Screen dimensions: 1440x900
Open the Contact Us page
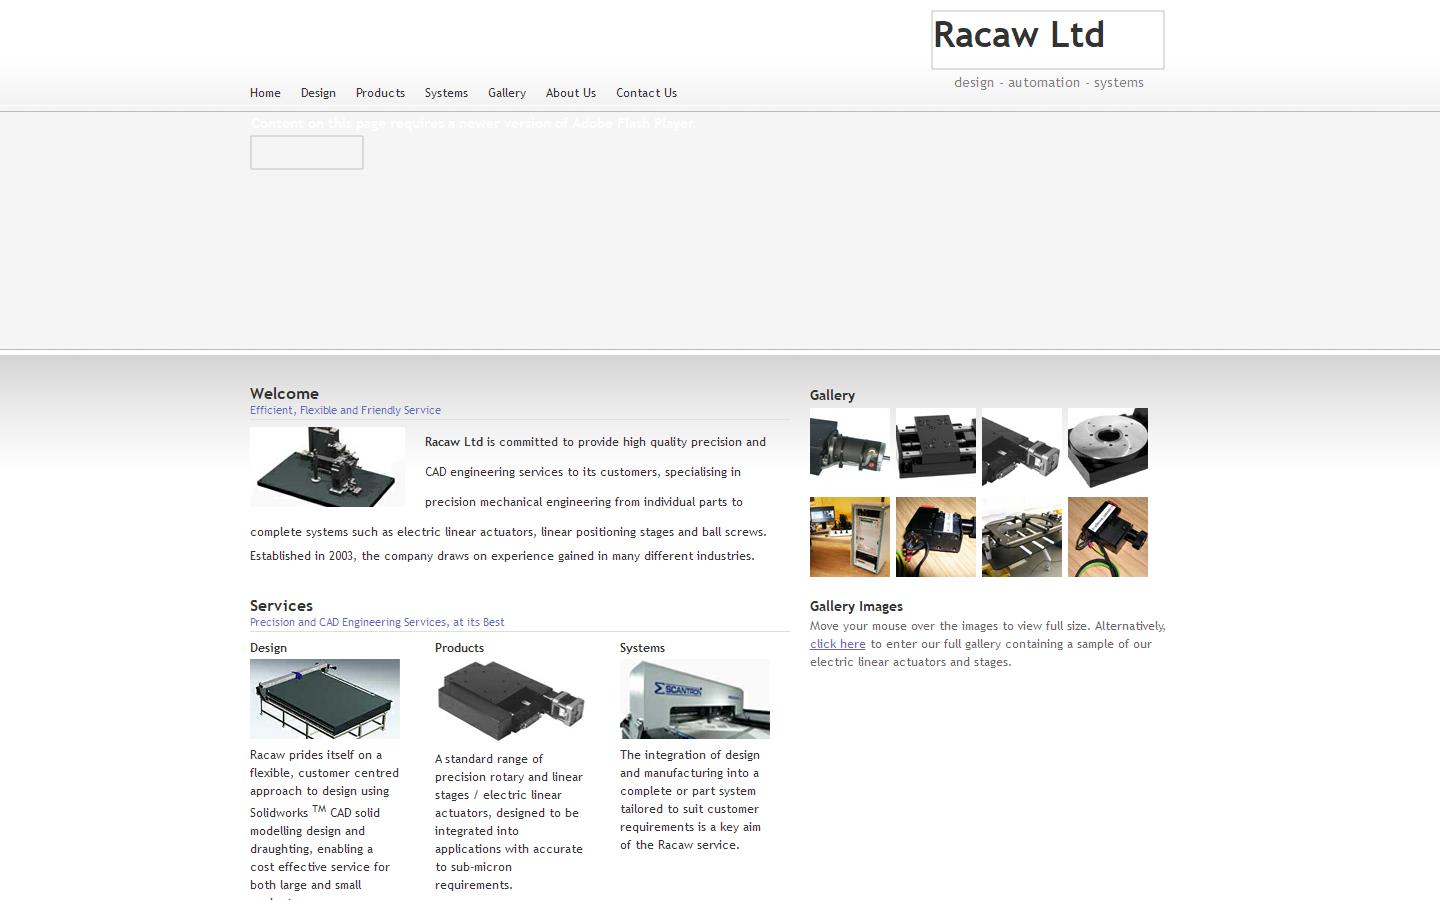(646, 93)
